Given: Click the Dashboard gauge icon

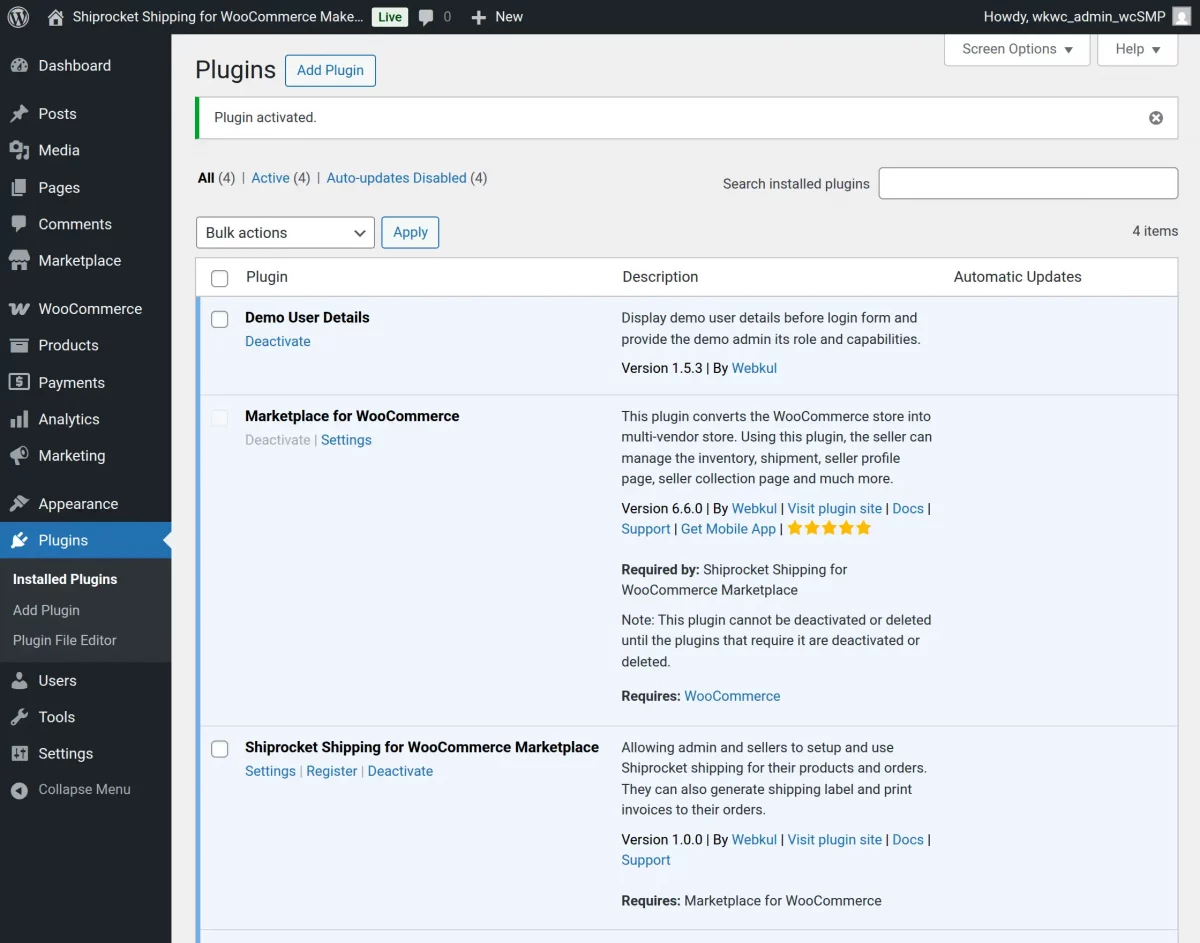Looking at the screenshot, I should click(19, 65).
